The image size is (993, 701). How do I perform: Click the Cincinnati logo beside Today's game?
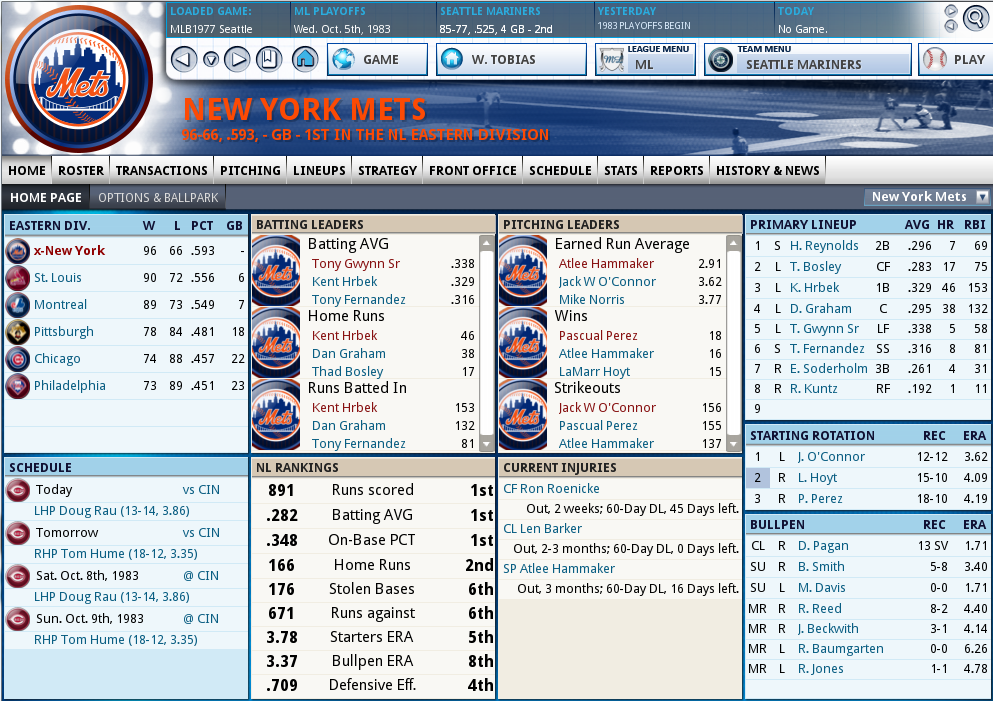(16, 490)
